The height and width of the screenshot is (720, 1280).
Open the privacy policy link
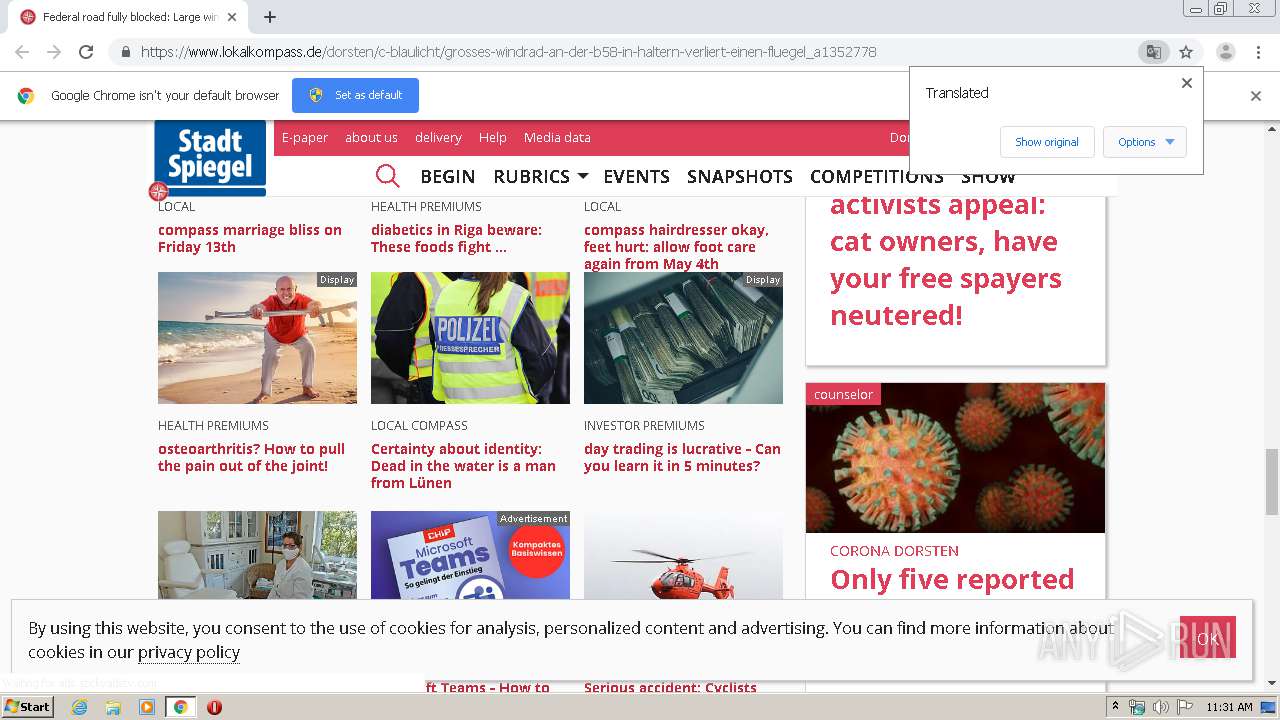pyautogui.click(x=189, y=652)
